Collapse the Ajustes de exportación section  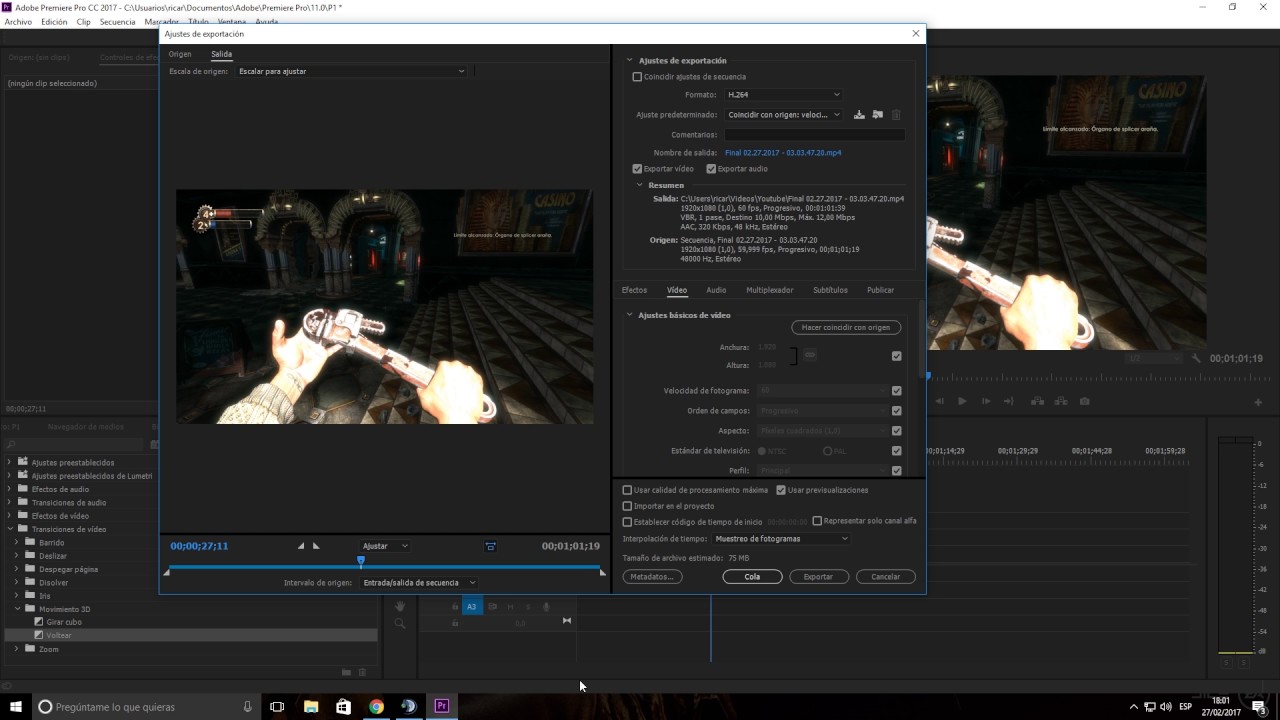pos(630,61)
